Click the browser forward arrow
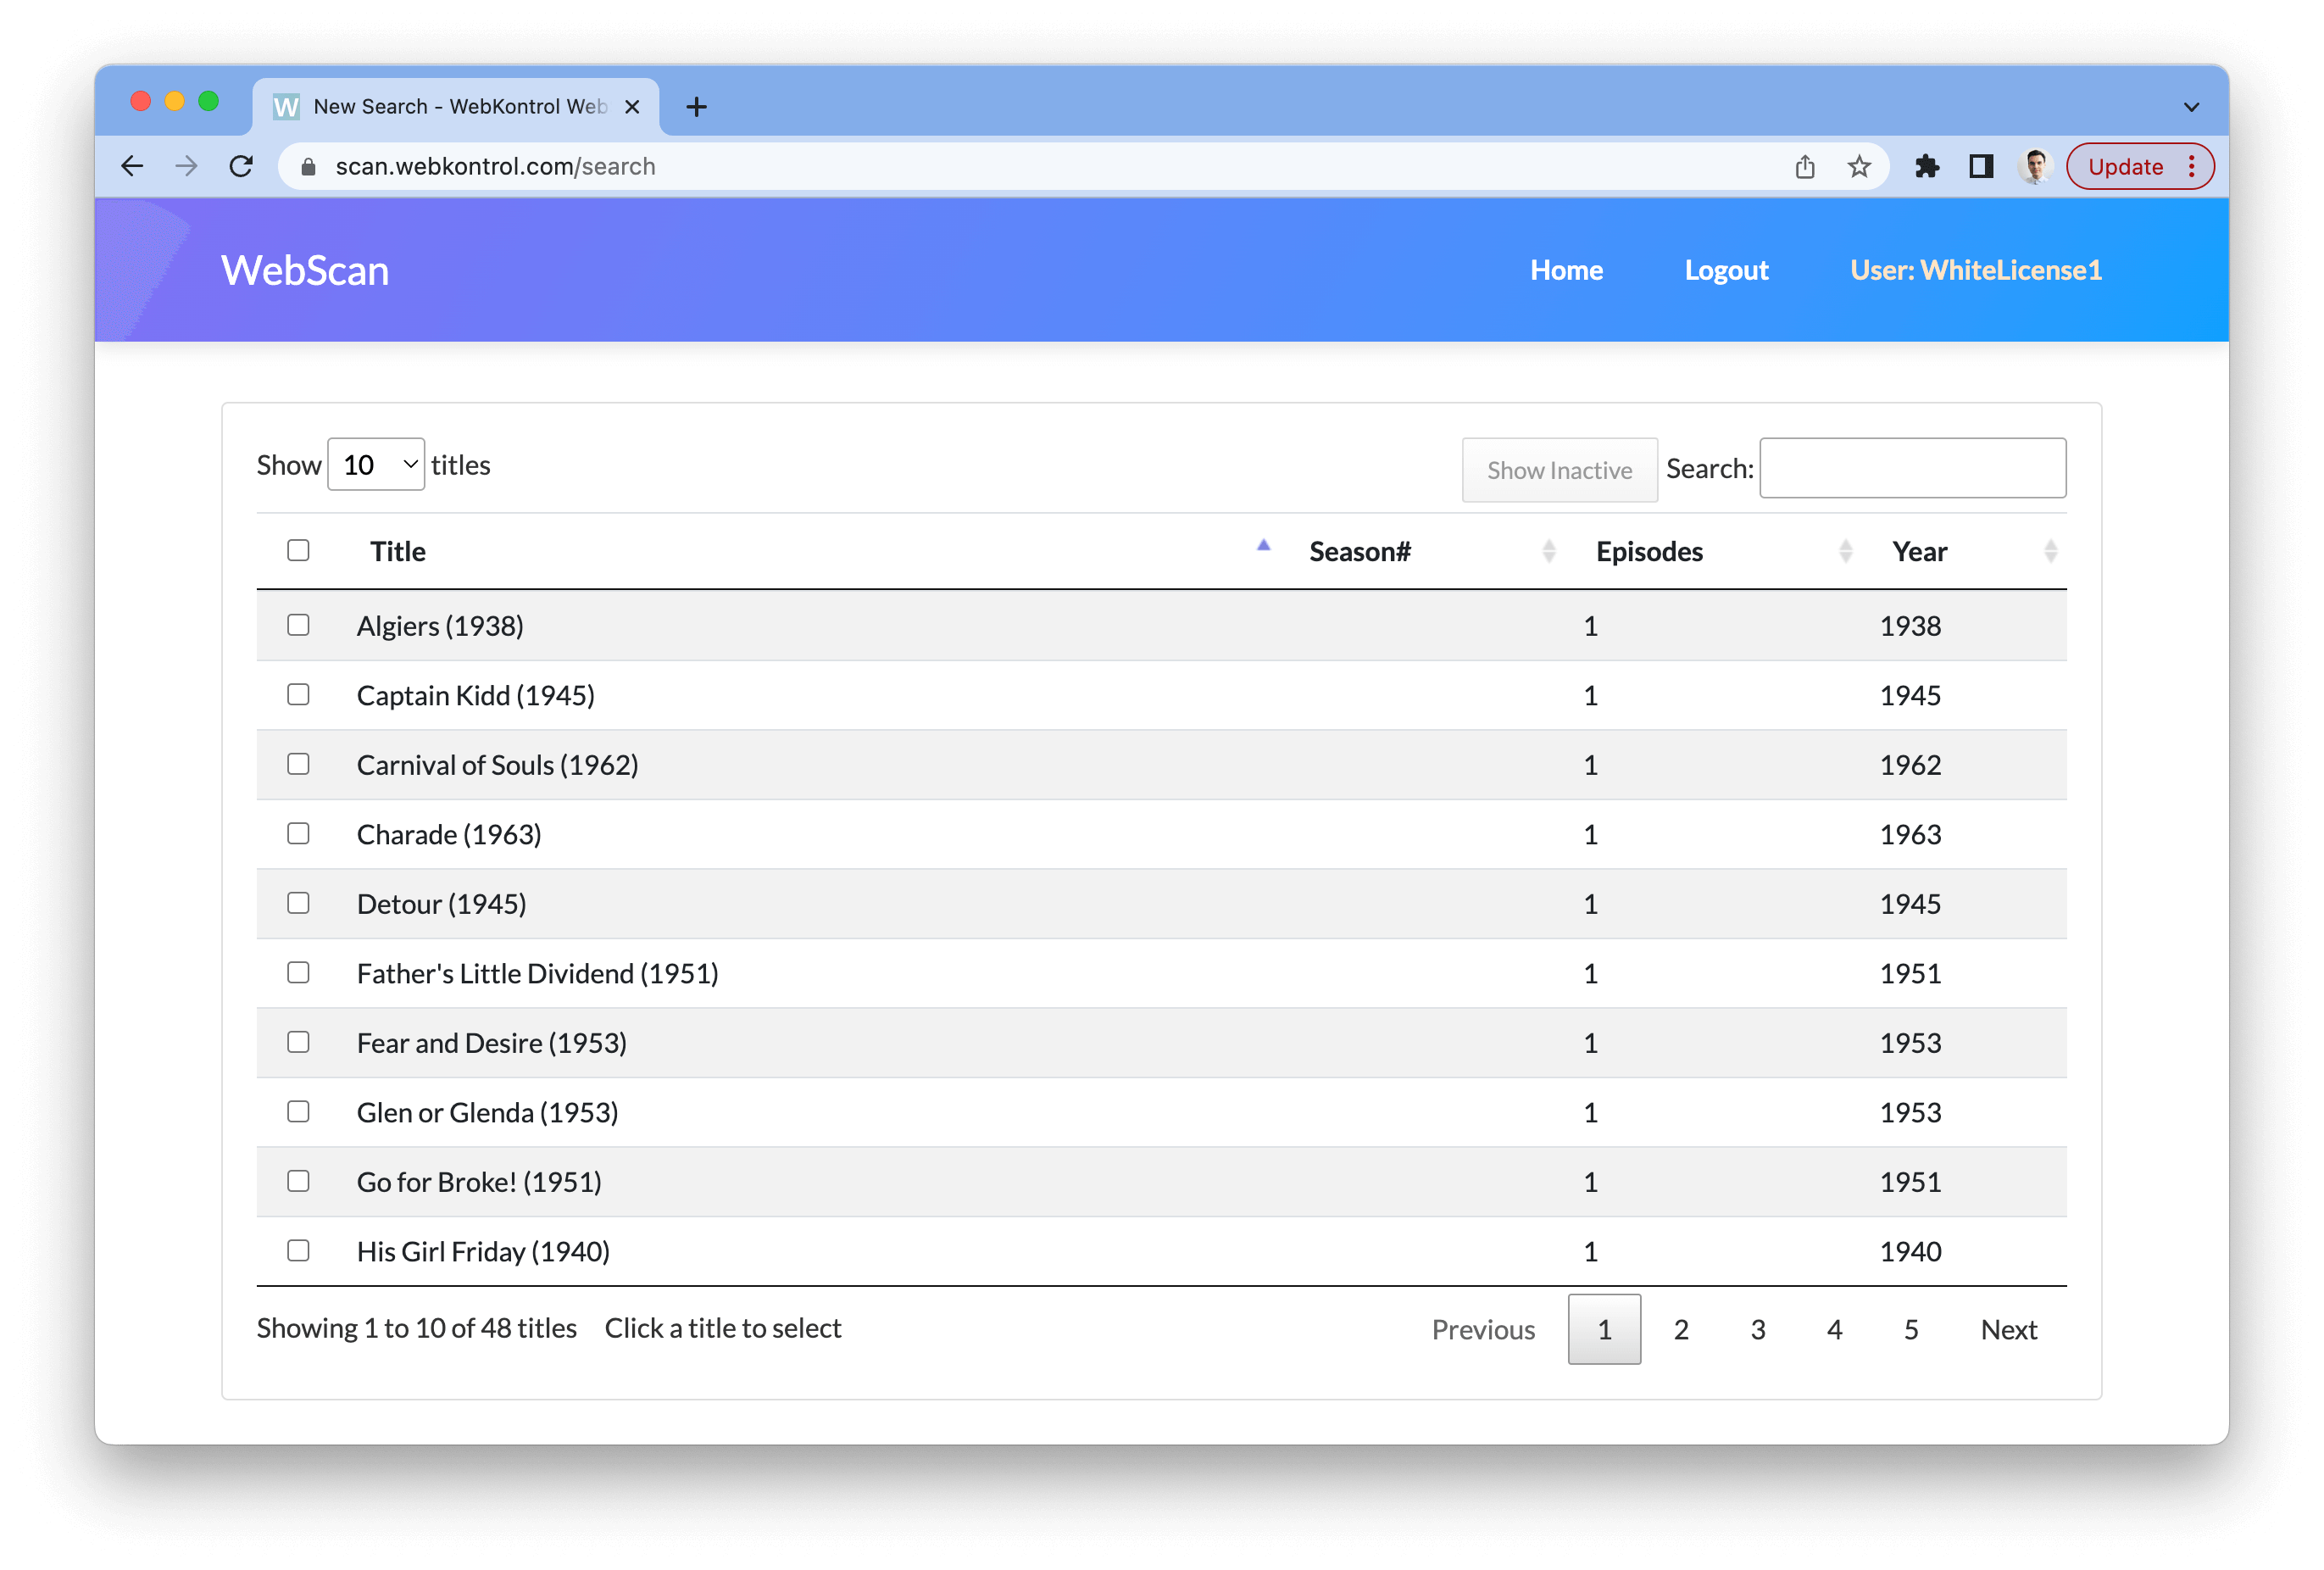Viewport: 2324px width, 1570px height. (x=186, y=166)
